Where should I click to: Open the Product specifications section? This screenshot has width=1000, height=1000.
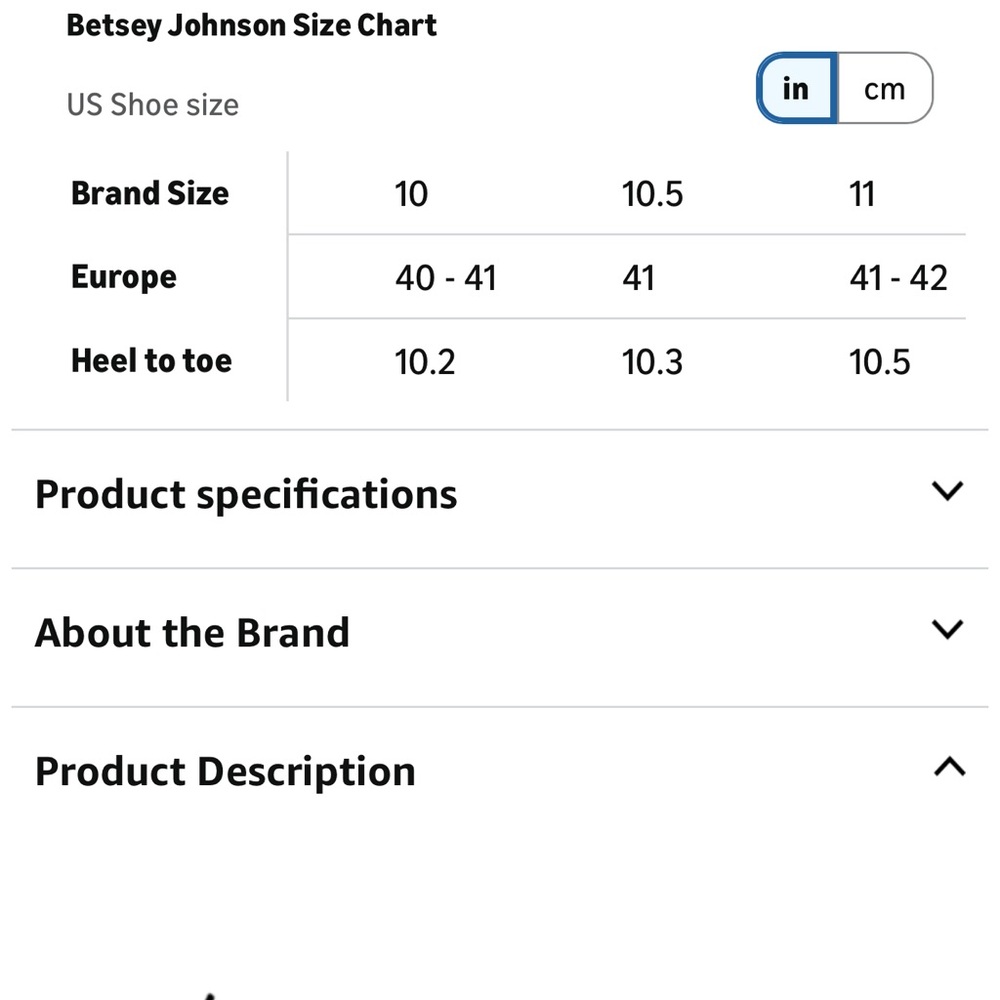pyautogui.click(x=500, y=495)
